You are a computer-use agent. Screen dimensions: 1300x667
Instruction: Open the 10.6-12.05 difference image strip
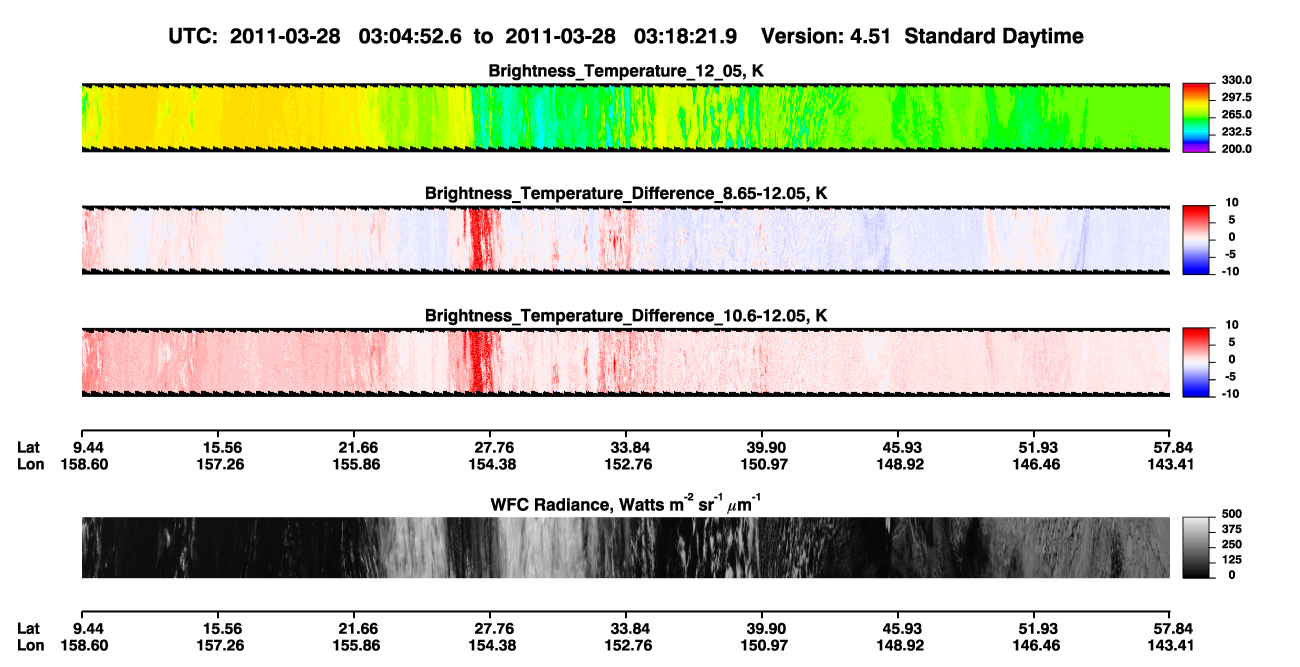pyautogui.click(x=625, y=363)
